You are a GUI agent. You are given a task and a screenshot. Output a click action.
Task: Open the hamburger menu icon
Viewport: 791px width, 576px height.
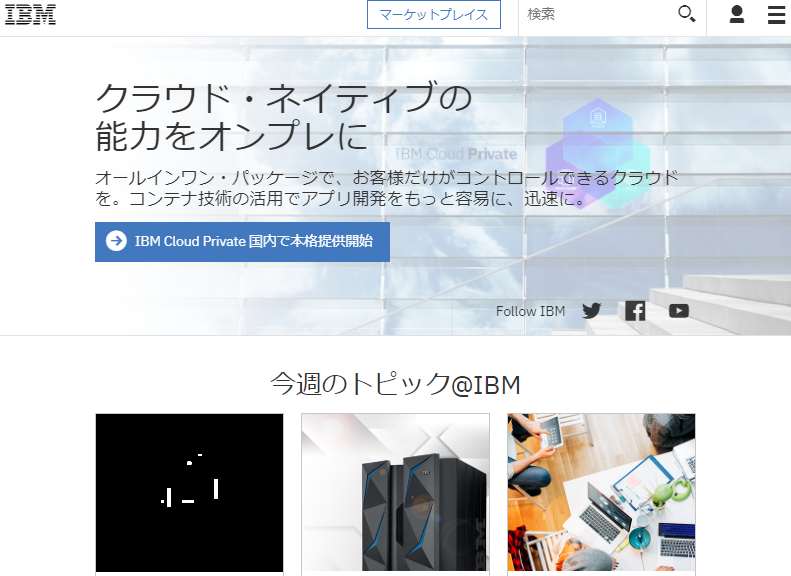pos(776,15)
